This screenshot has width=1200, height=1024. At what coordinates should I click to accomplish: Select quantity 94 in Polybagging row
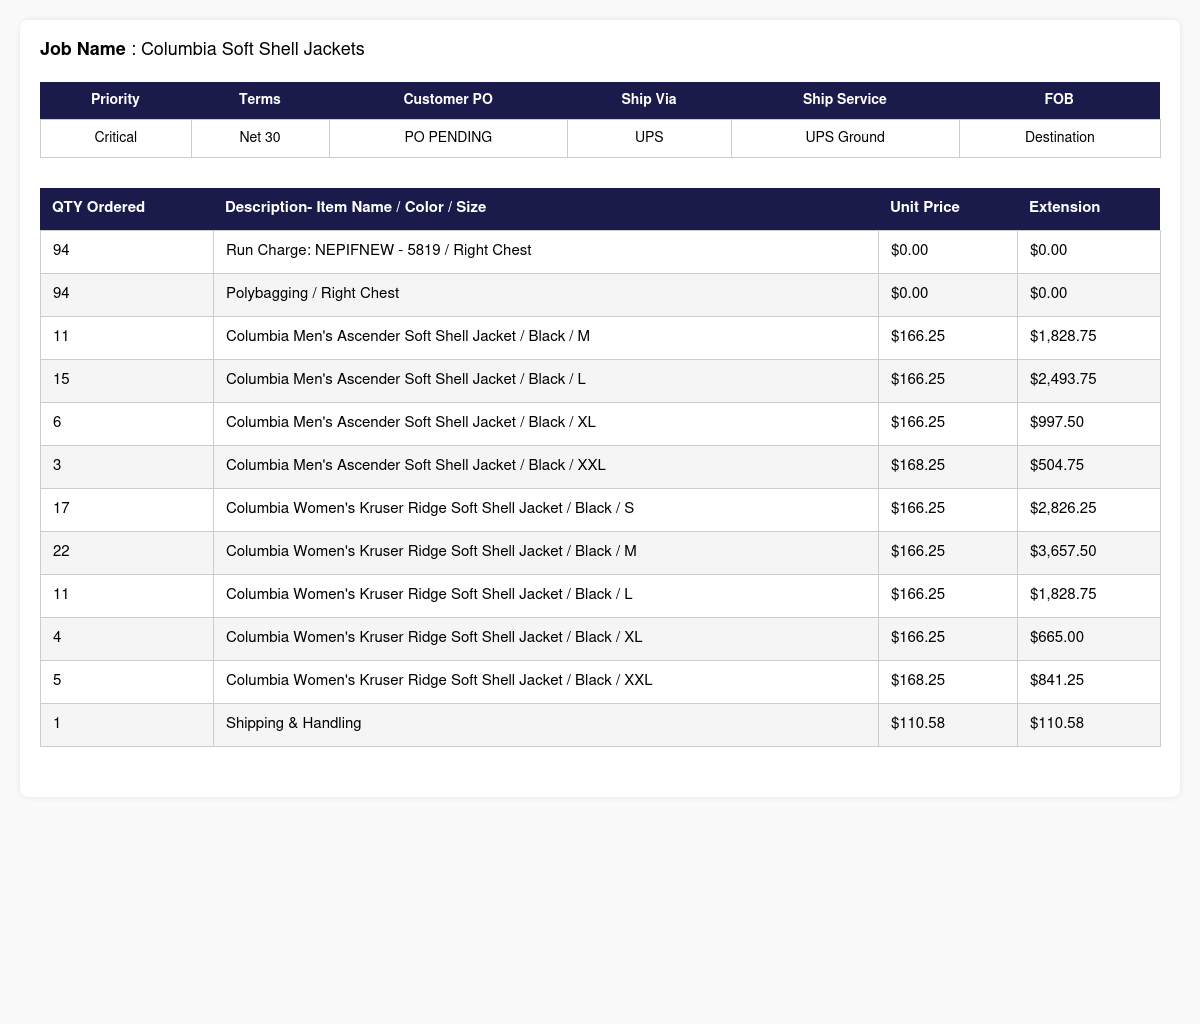pos(127,293)
